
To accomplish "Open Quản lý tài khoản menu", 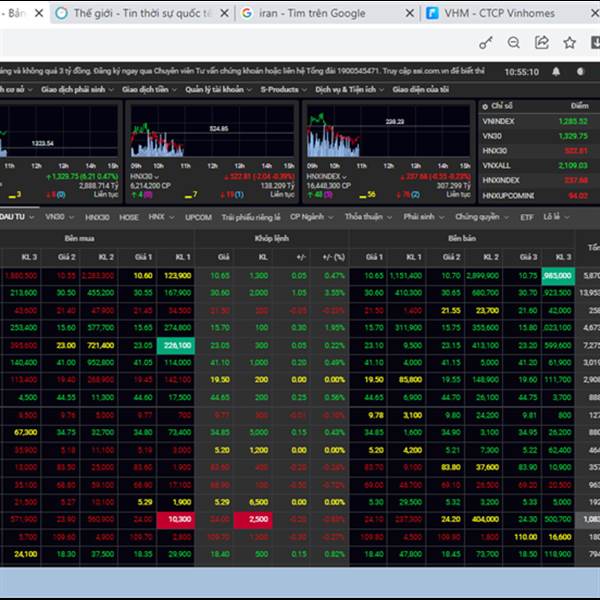I will 218,90.
